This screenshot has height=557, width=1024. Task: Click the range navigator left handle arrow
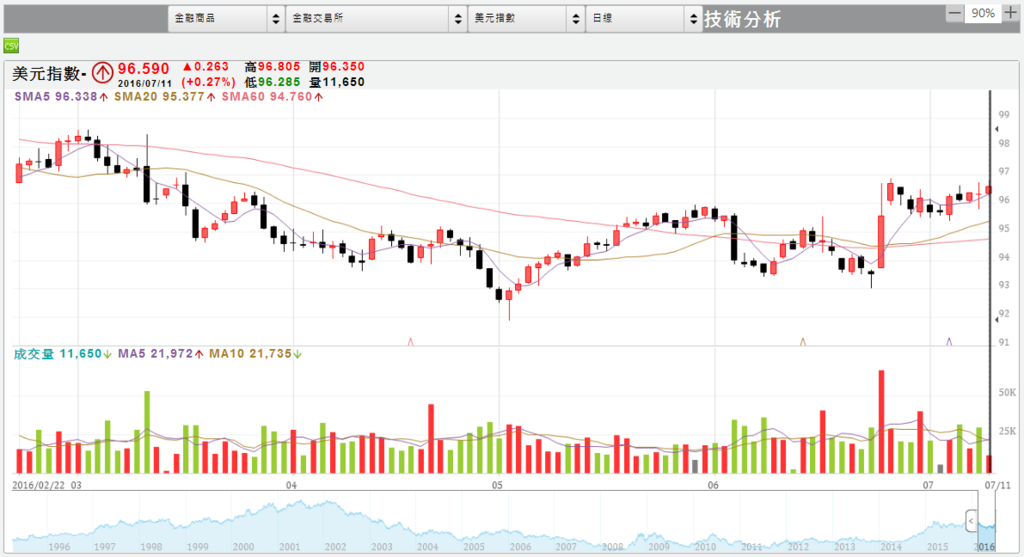coord(971,521)
